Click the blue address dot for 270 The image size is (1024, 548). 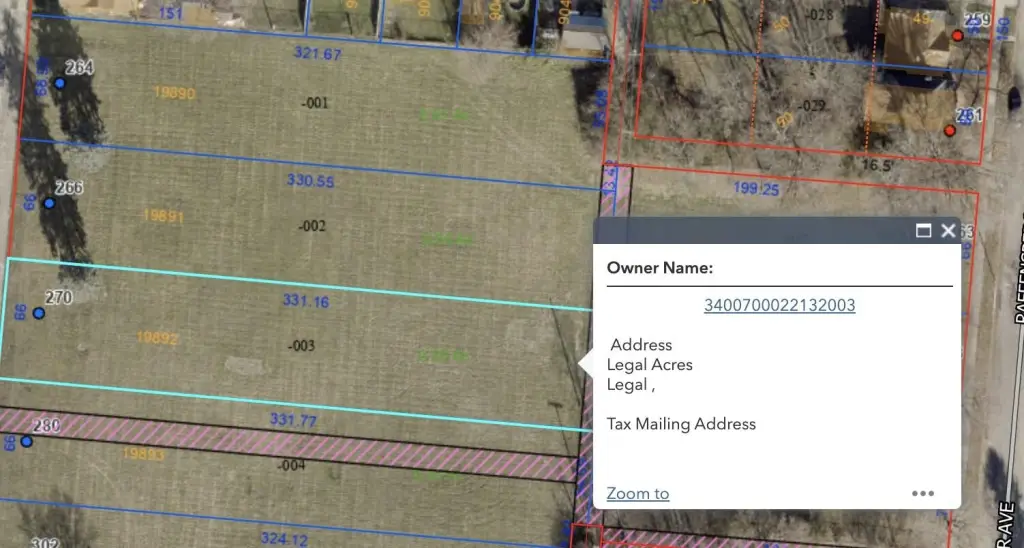[39, 313]
